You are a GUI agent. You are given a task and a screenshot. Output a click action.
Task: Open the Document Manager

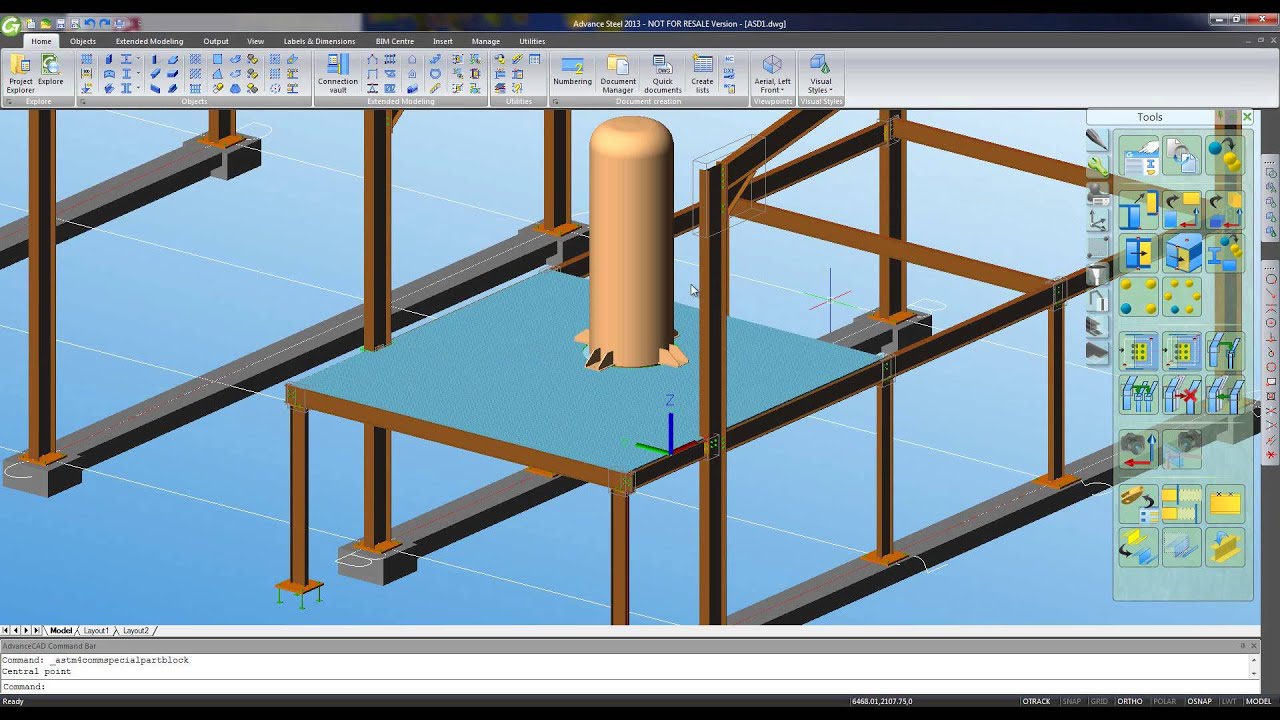pyautogui.click(x=618, y=75)
